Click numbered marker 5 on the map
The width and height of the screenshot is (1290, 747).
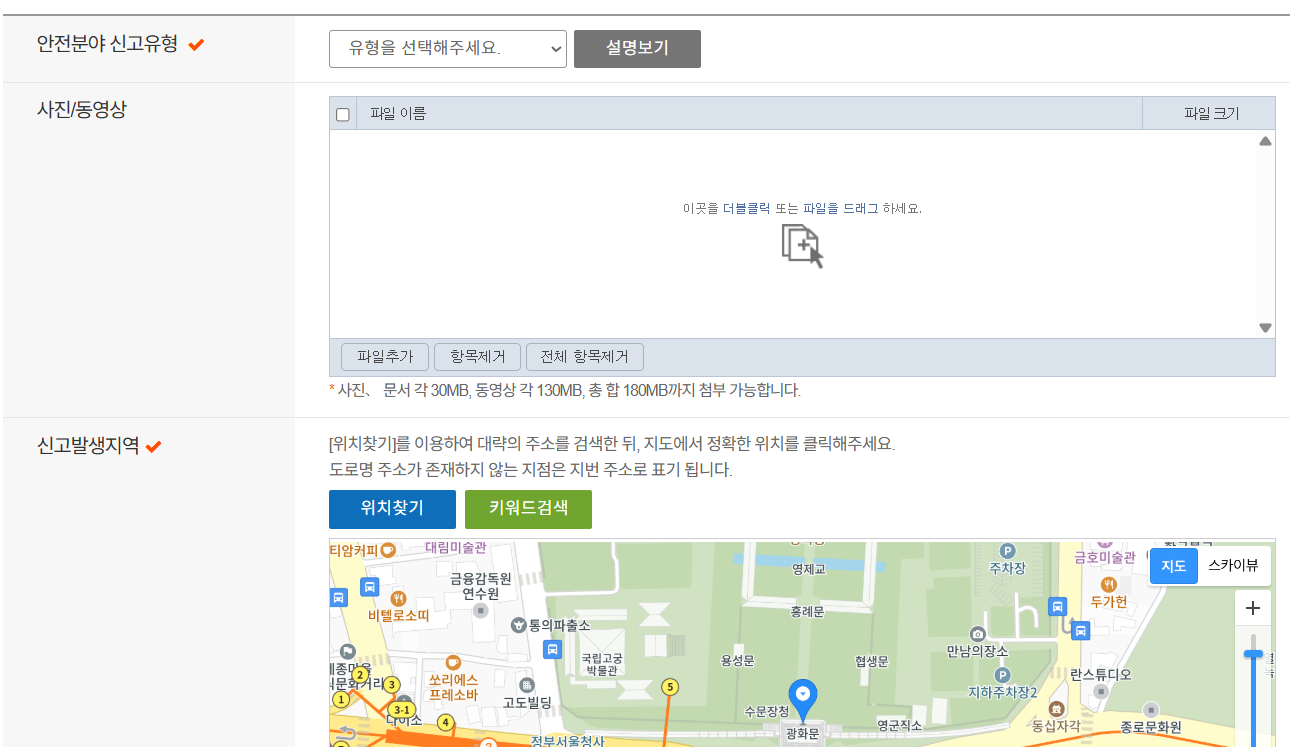pyautogui.click(x=669, y=688)
